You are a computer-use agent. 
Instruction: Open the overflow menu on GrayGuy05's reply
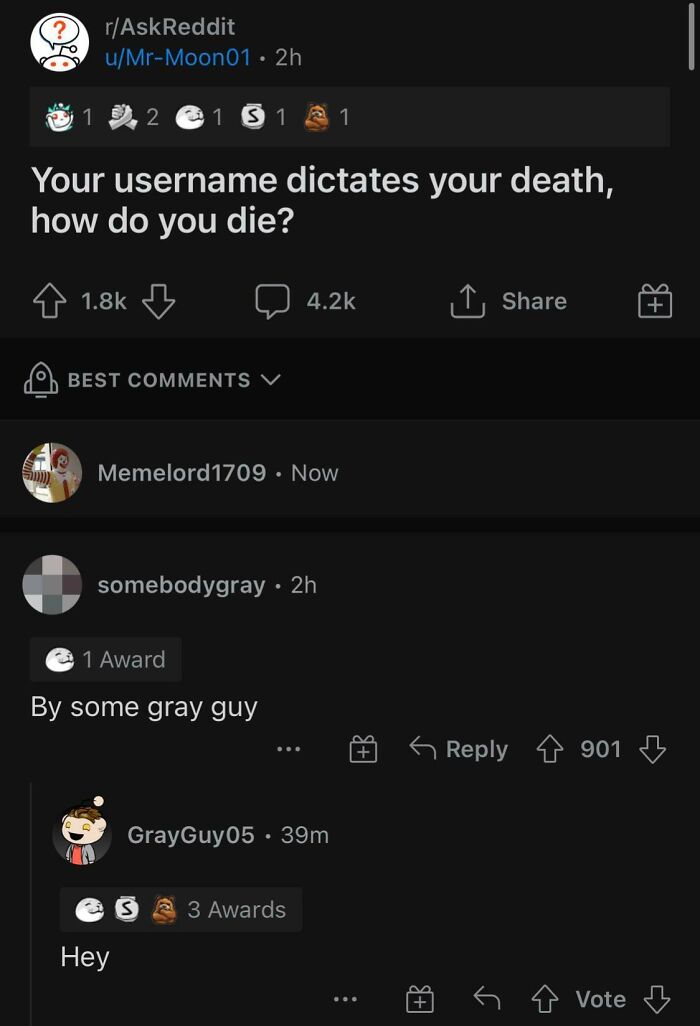[346, 998]
